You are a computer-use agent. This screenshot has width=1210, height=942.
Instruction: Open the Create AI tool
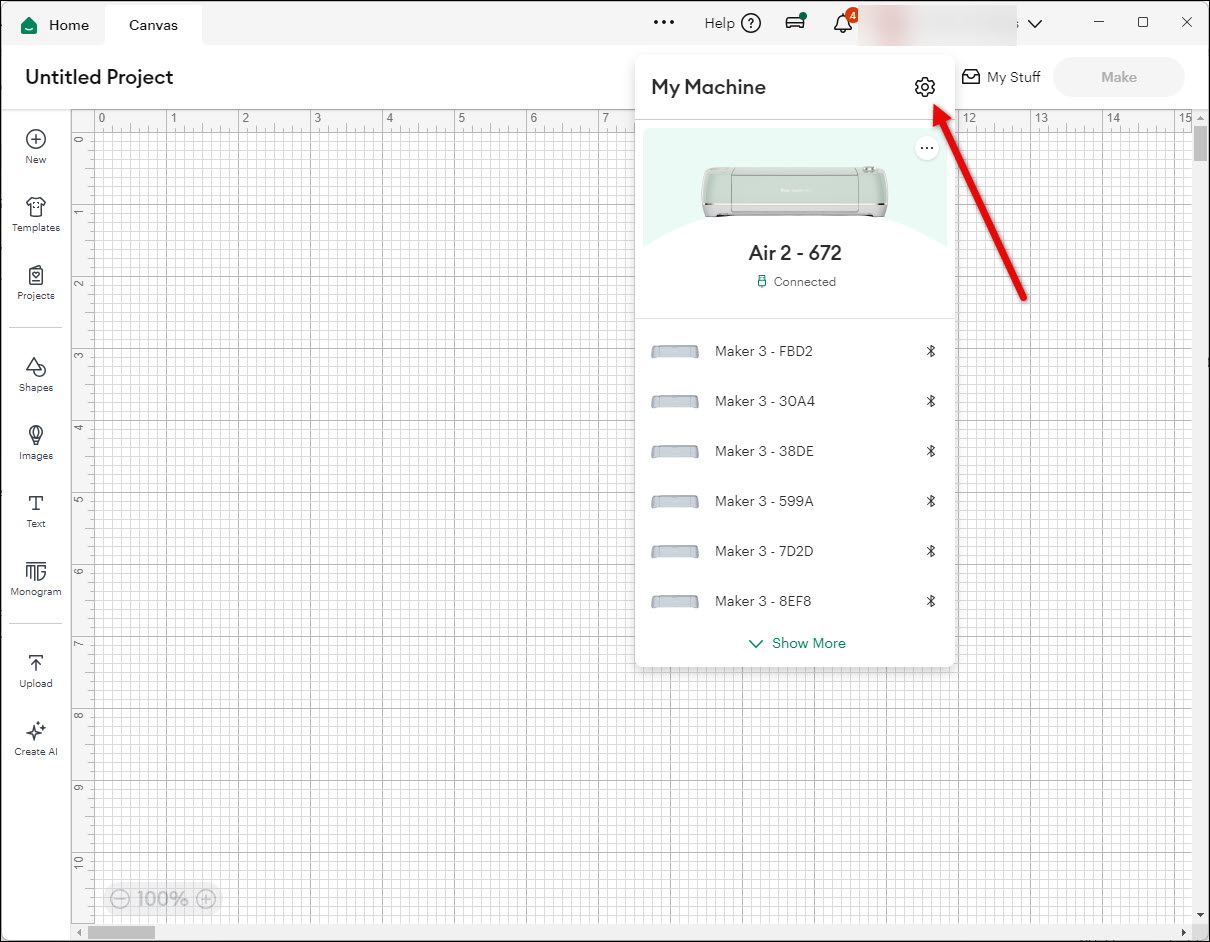point(36,732)
